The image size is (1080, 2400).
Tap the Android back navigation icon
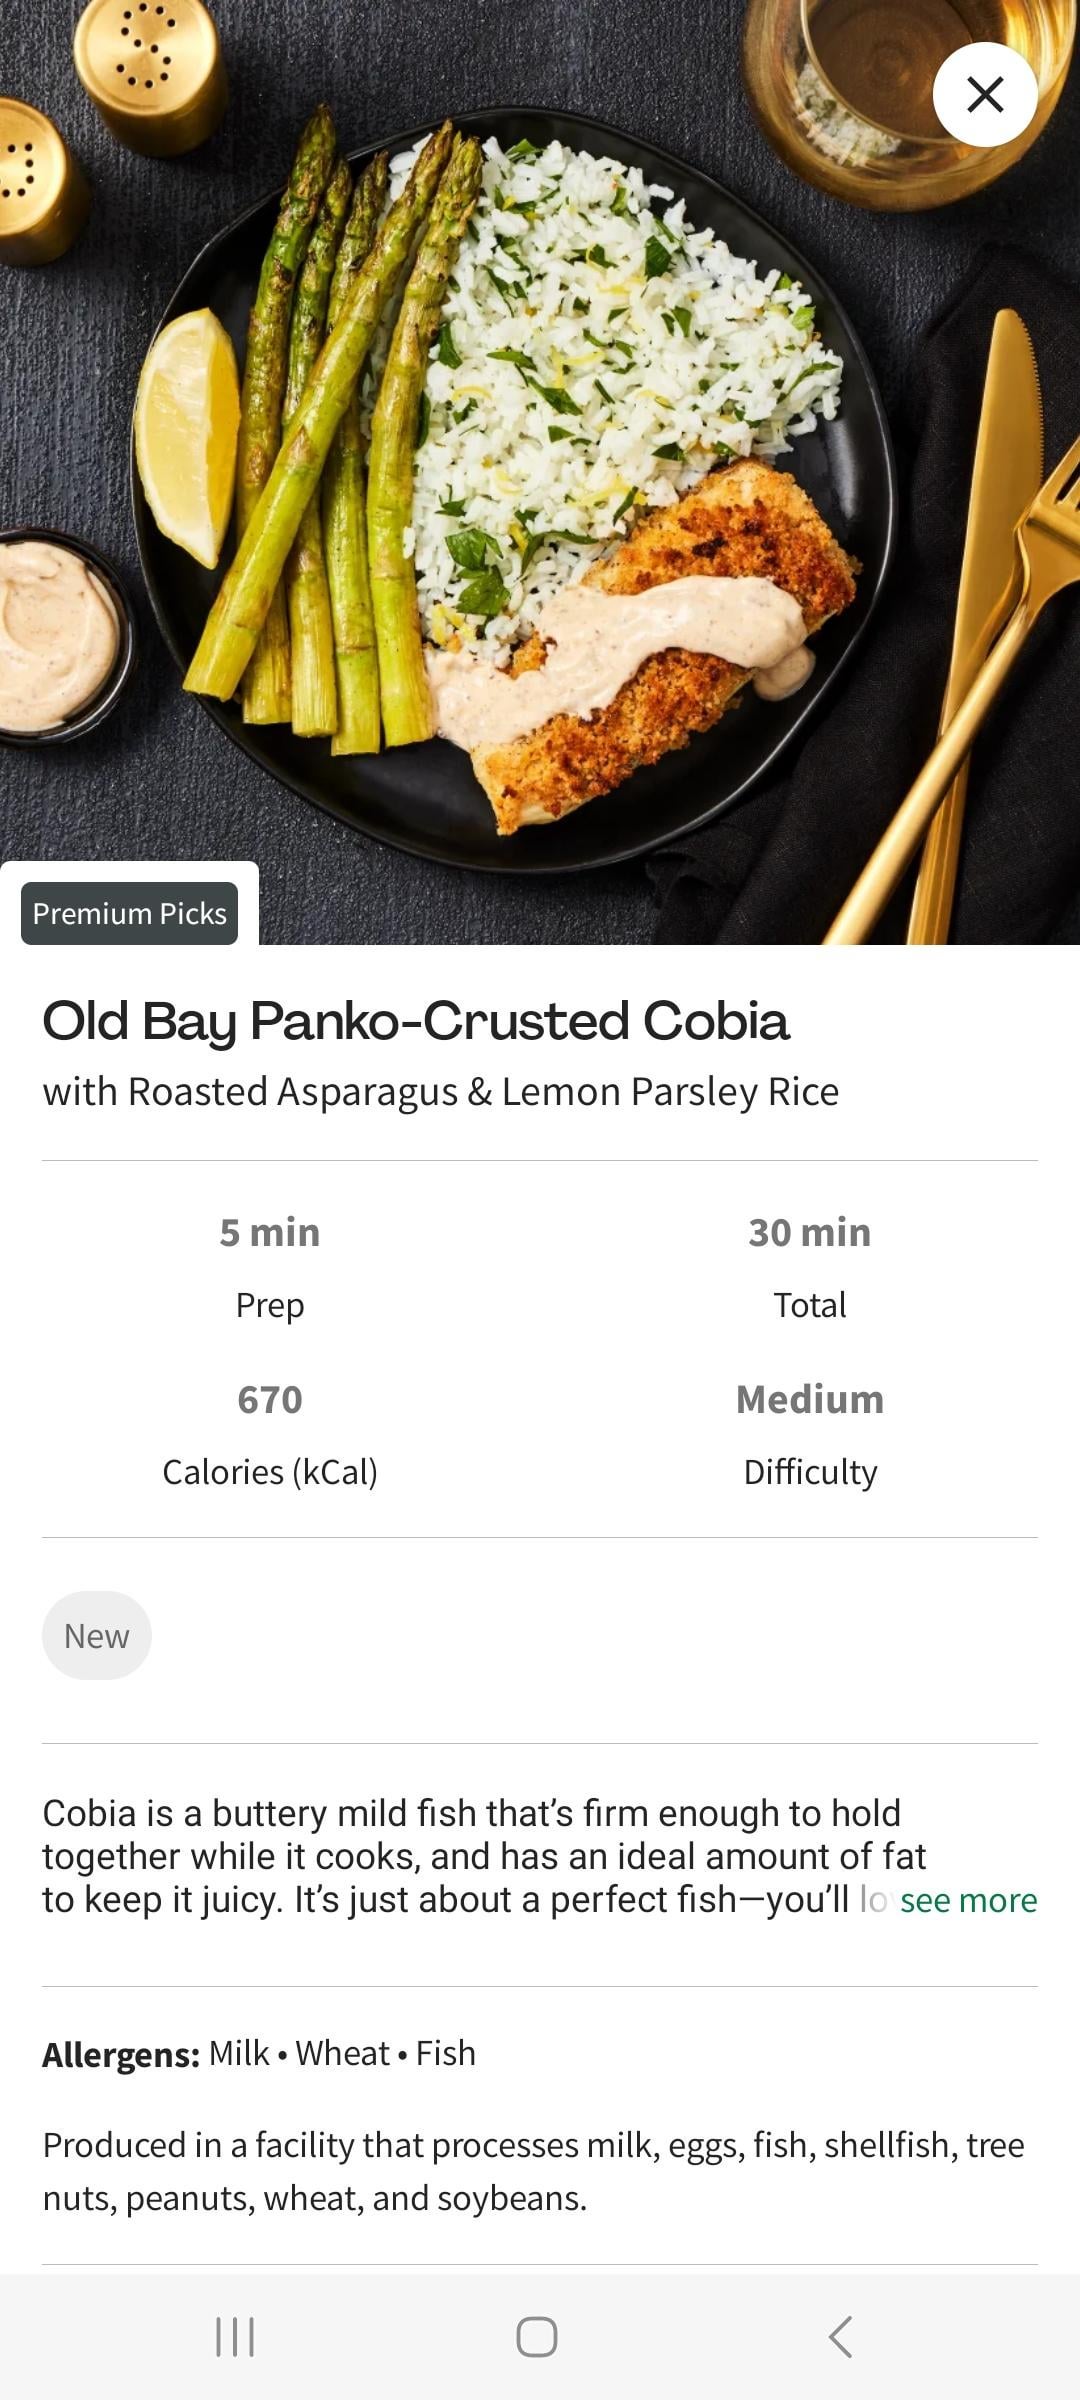tap(841, 2337)
